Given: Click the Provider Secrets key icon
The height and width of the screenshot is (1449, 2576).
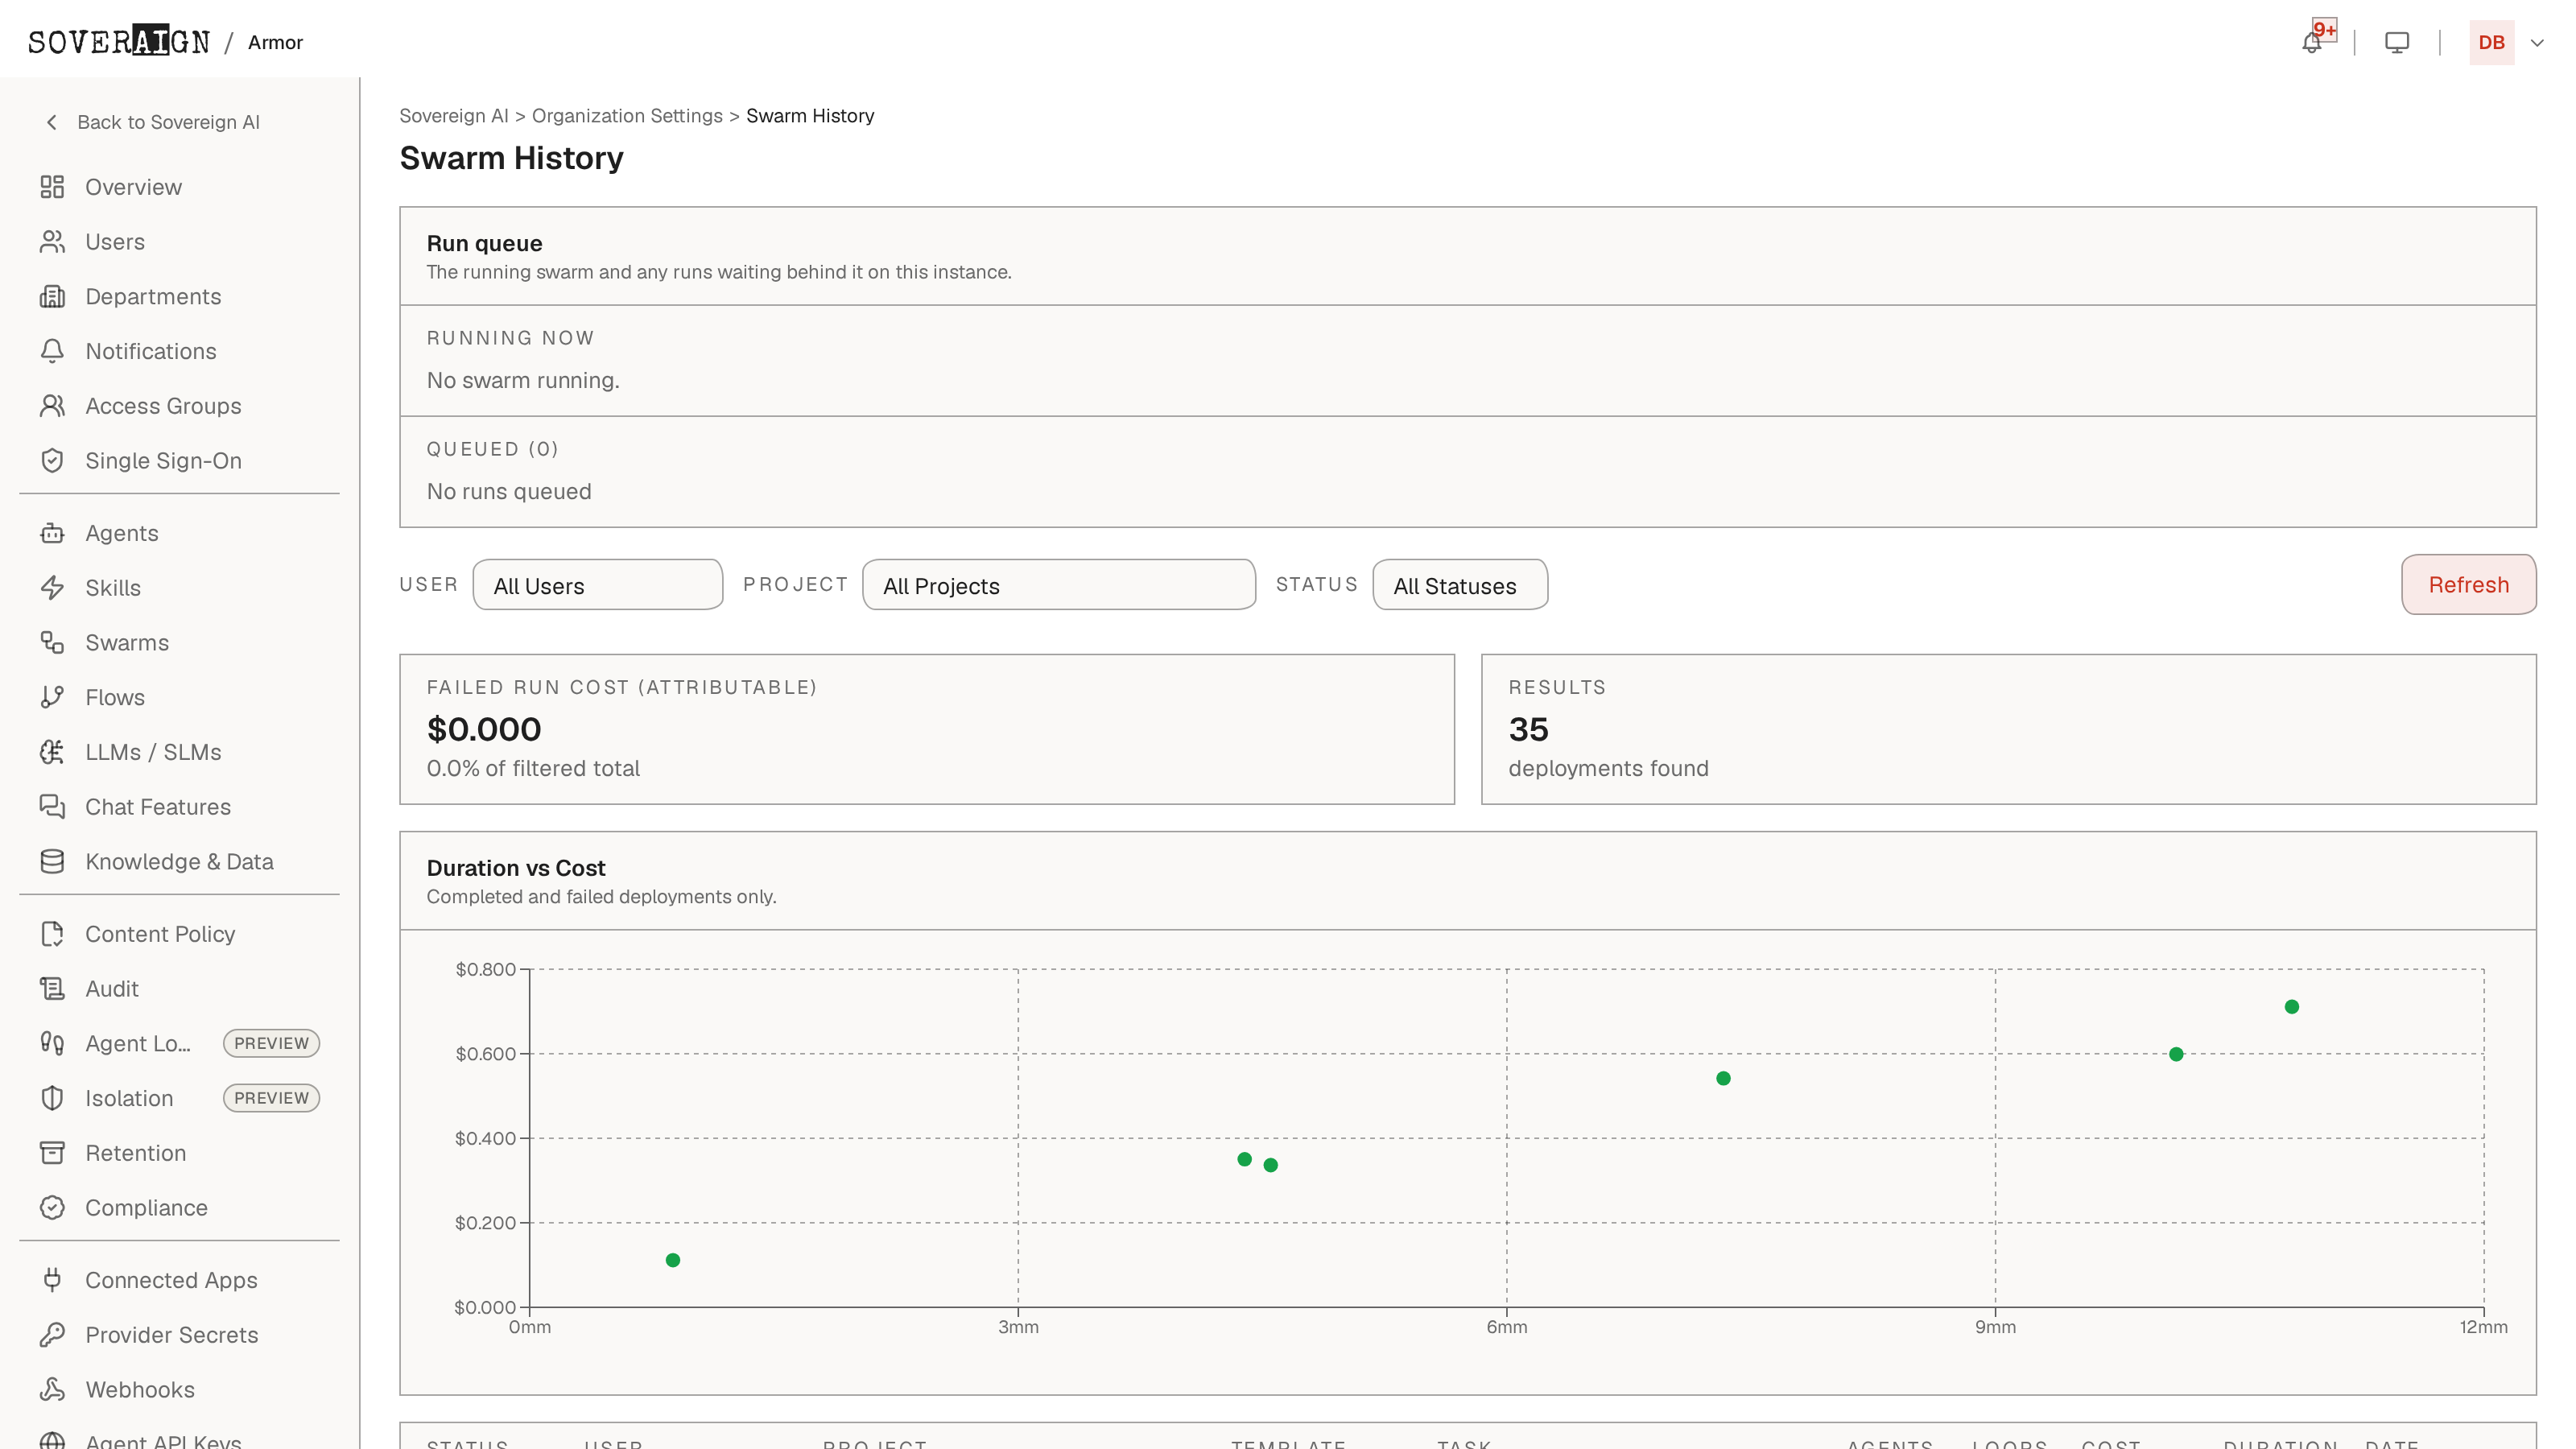Looking at the screenshot, I should coord(52,1335).
